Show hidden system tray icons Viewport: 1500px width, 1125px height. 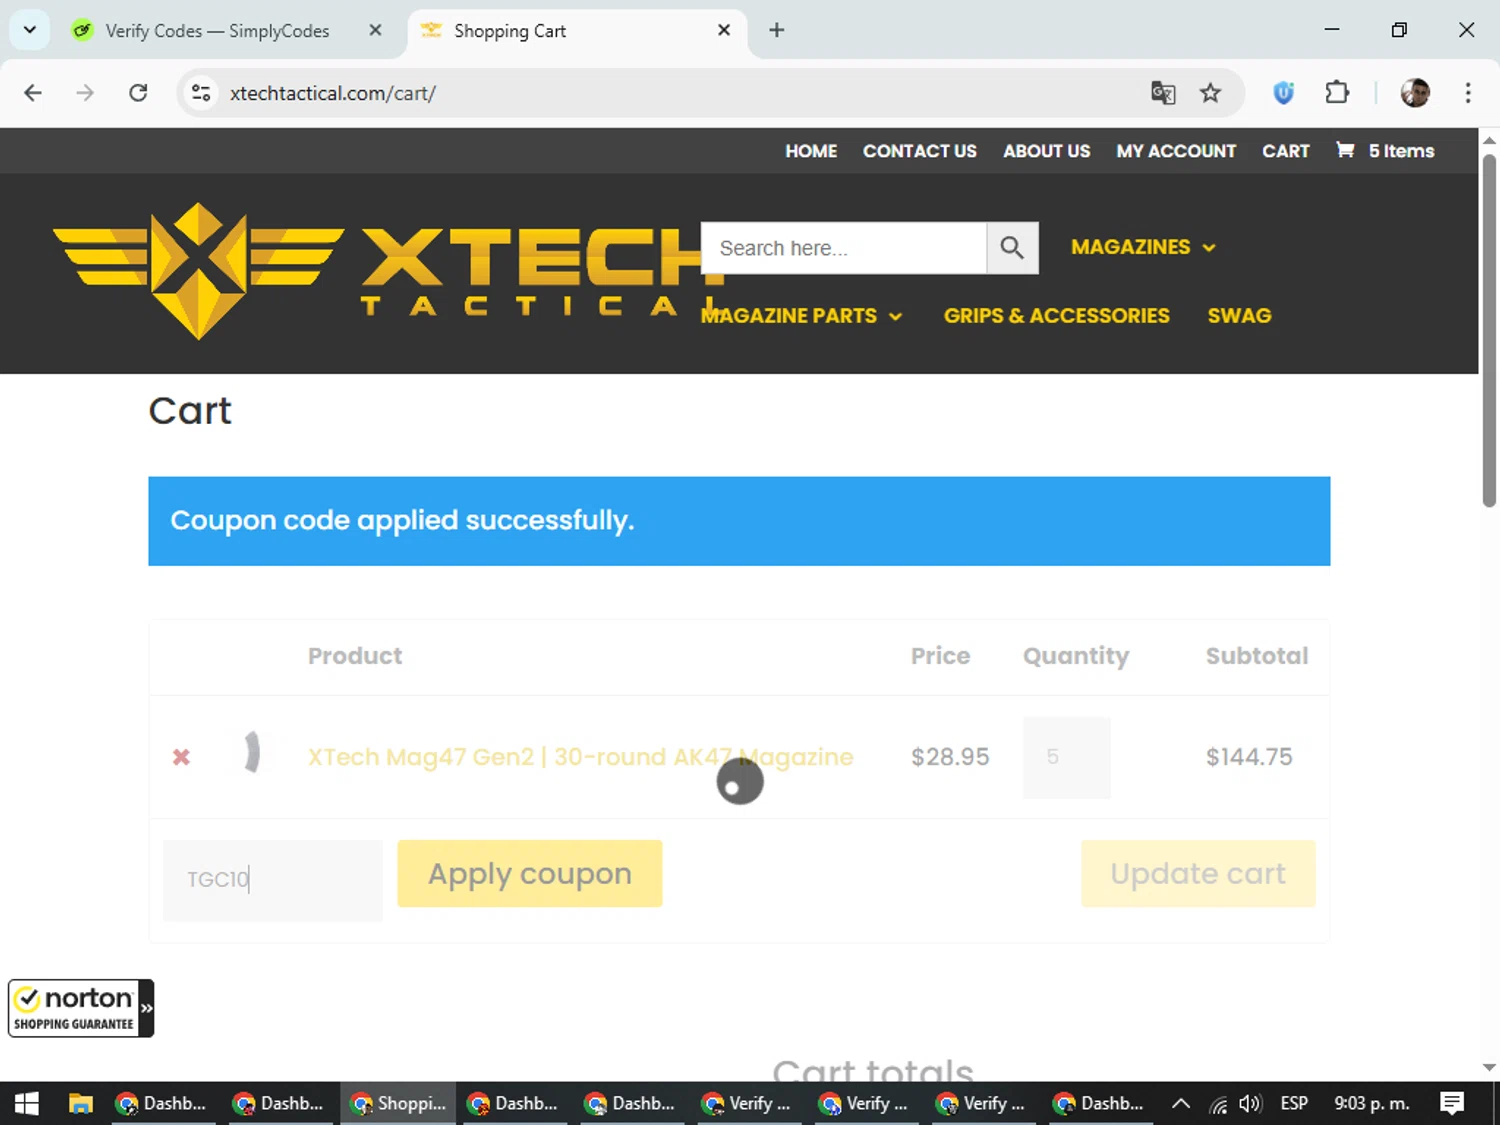pos(1181,1104)
